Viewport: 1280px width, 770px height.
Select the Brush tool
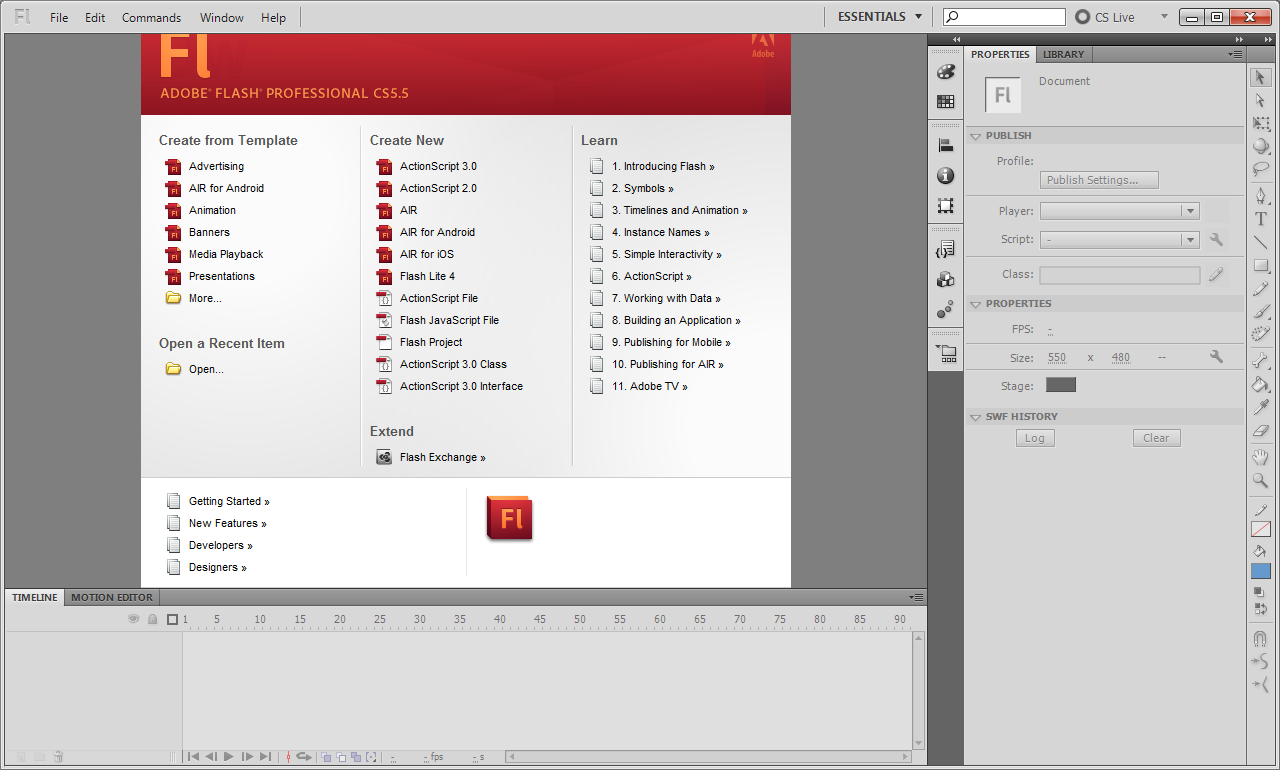tap(1260, 311)
